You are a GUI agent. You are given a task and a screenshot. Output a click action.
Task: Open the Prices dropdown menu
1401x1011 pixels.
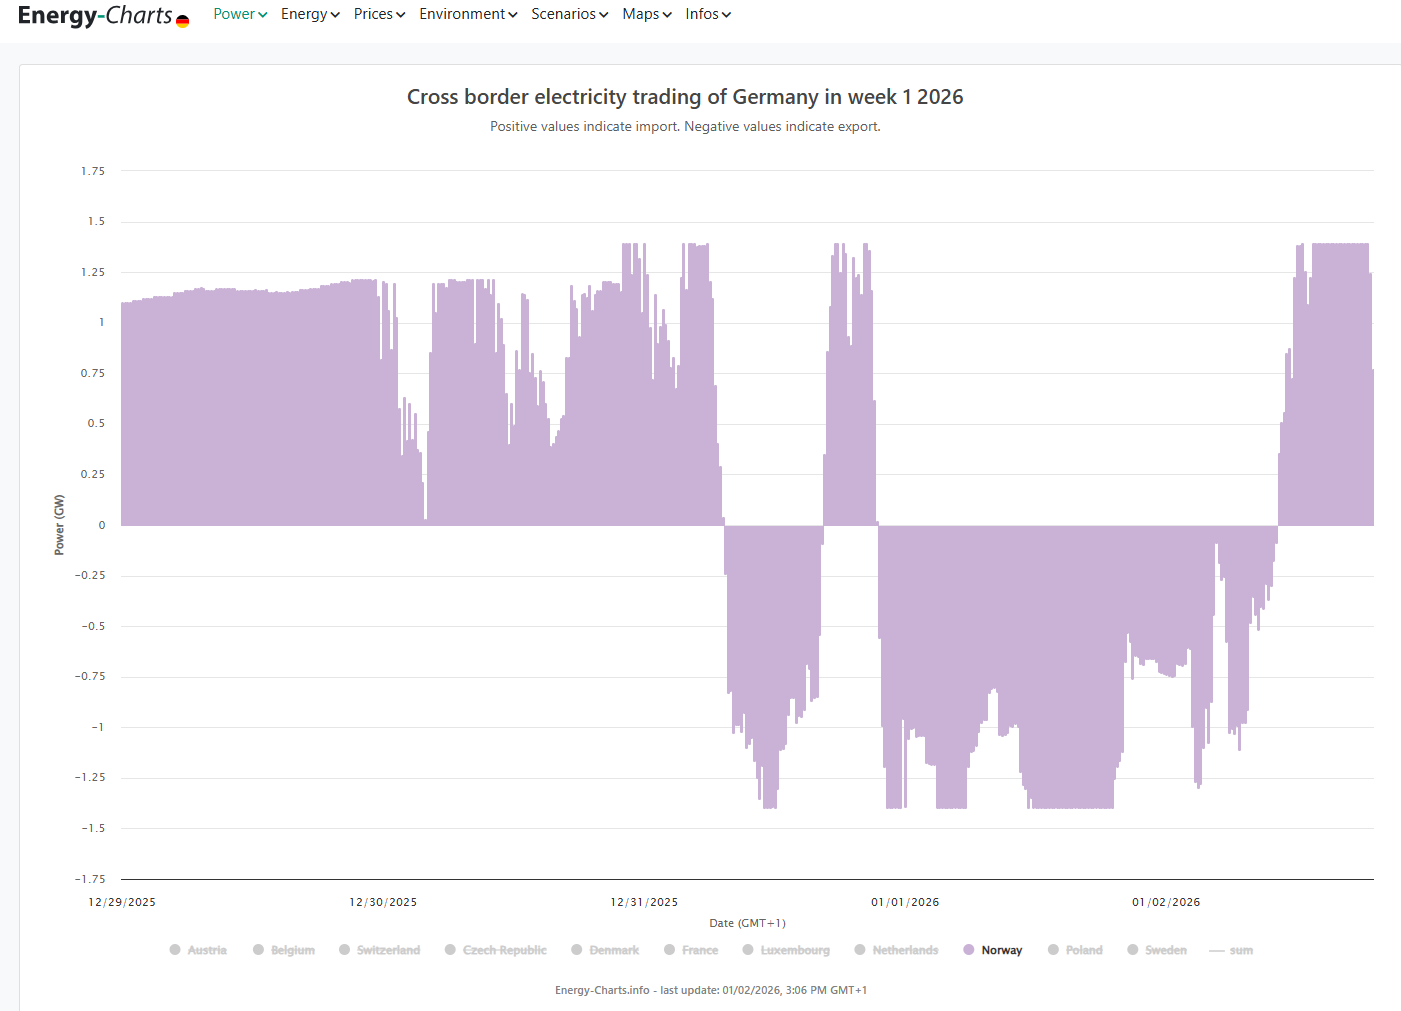click(379, 14)
